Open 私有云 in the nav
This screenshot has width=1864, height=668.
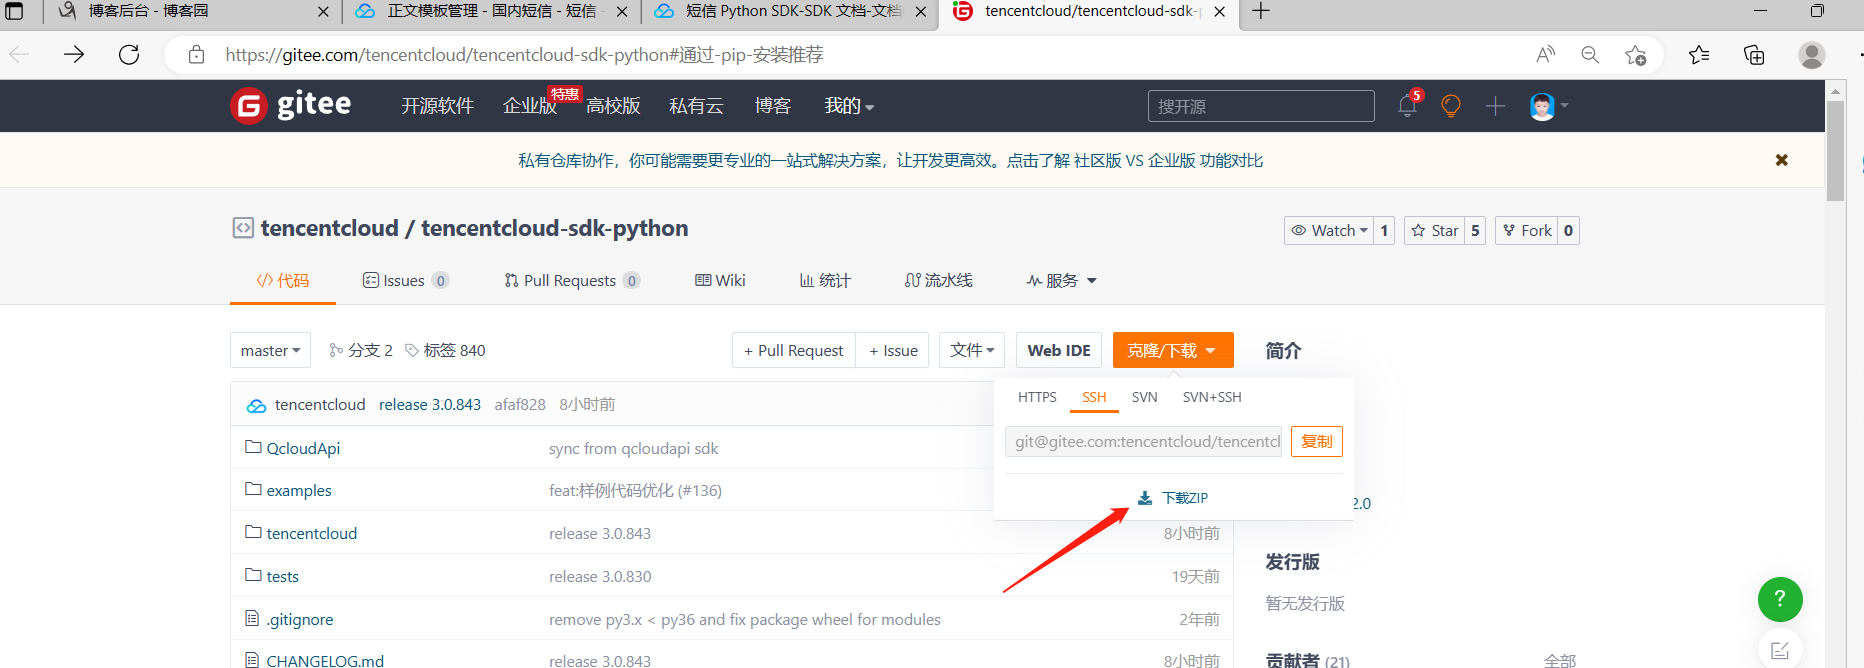point(696,106)
